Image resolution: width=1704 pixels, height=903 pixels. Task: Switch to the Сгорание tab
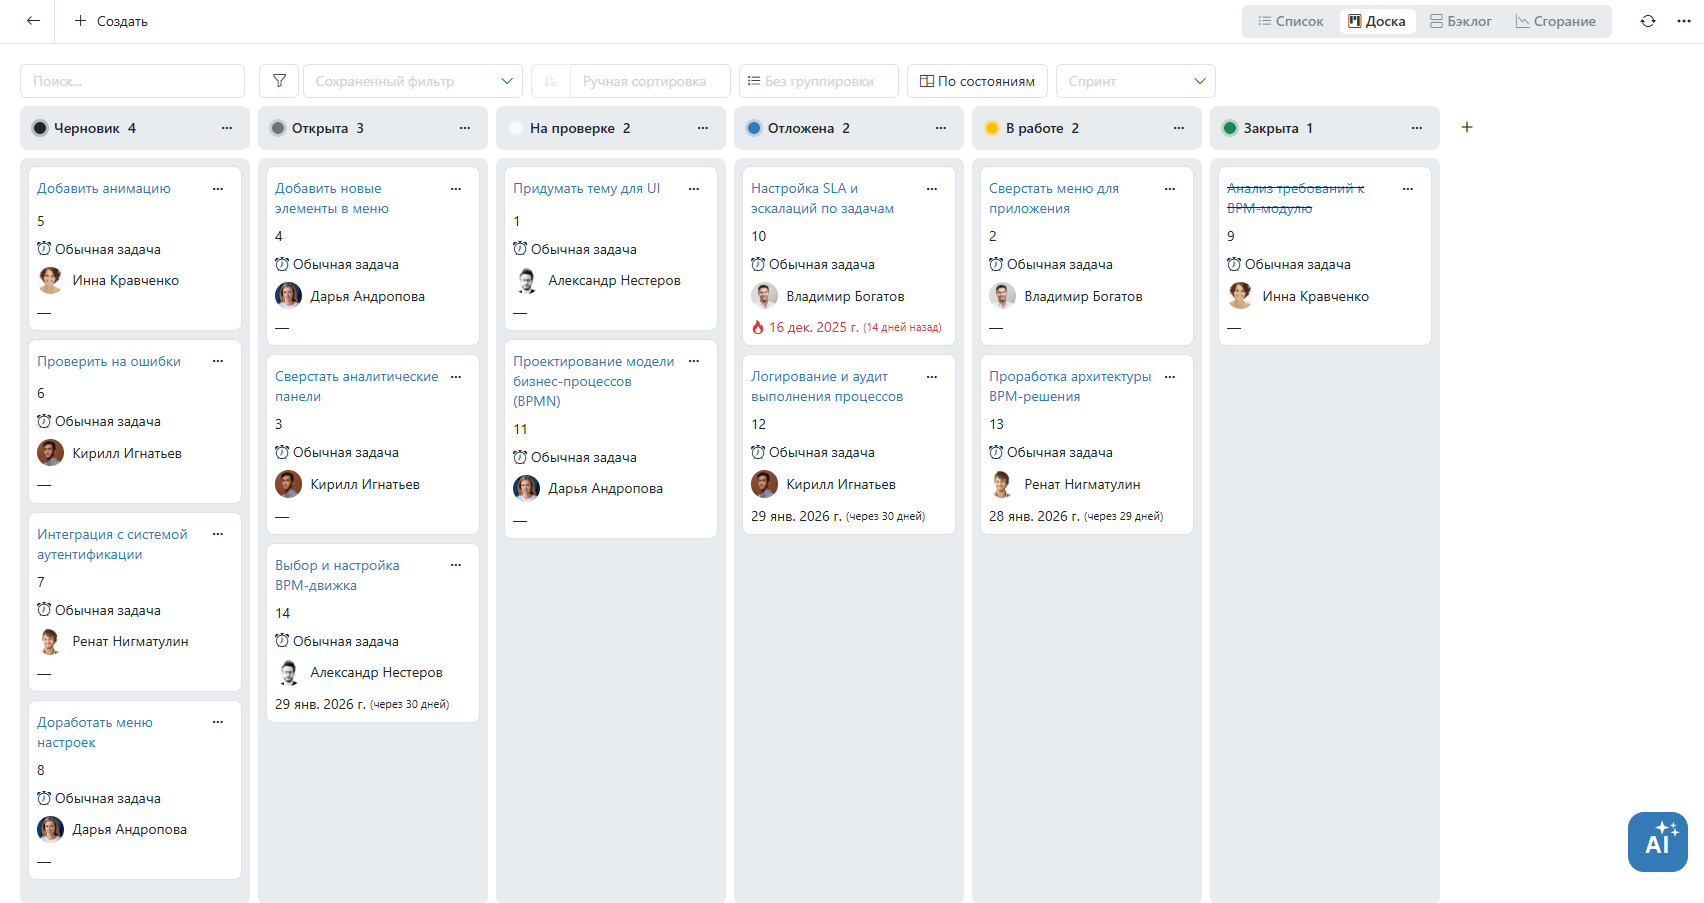[x=1555, y=21]
